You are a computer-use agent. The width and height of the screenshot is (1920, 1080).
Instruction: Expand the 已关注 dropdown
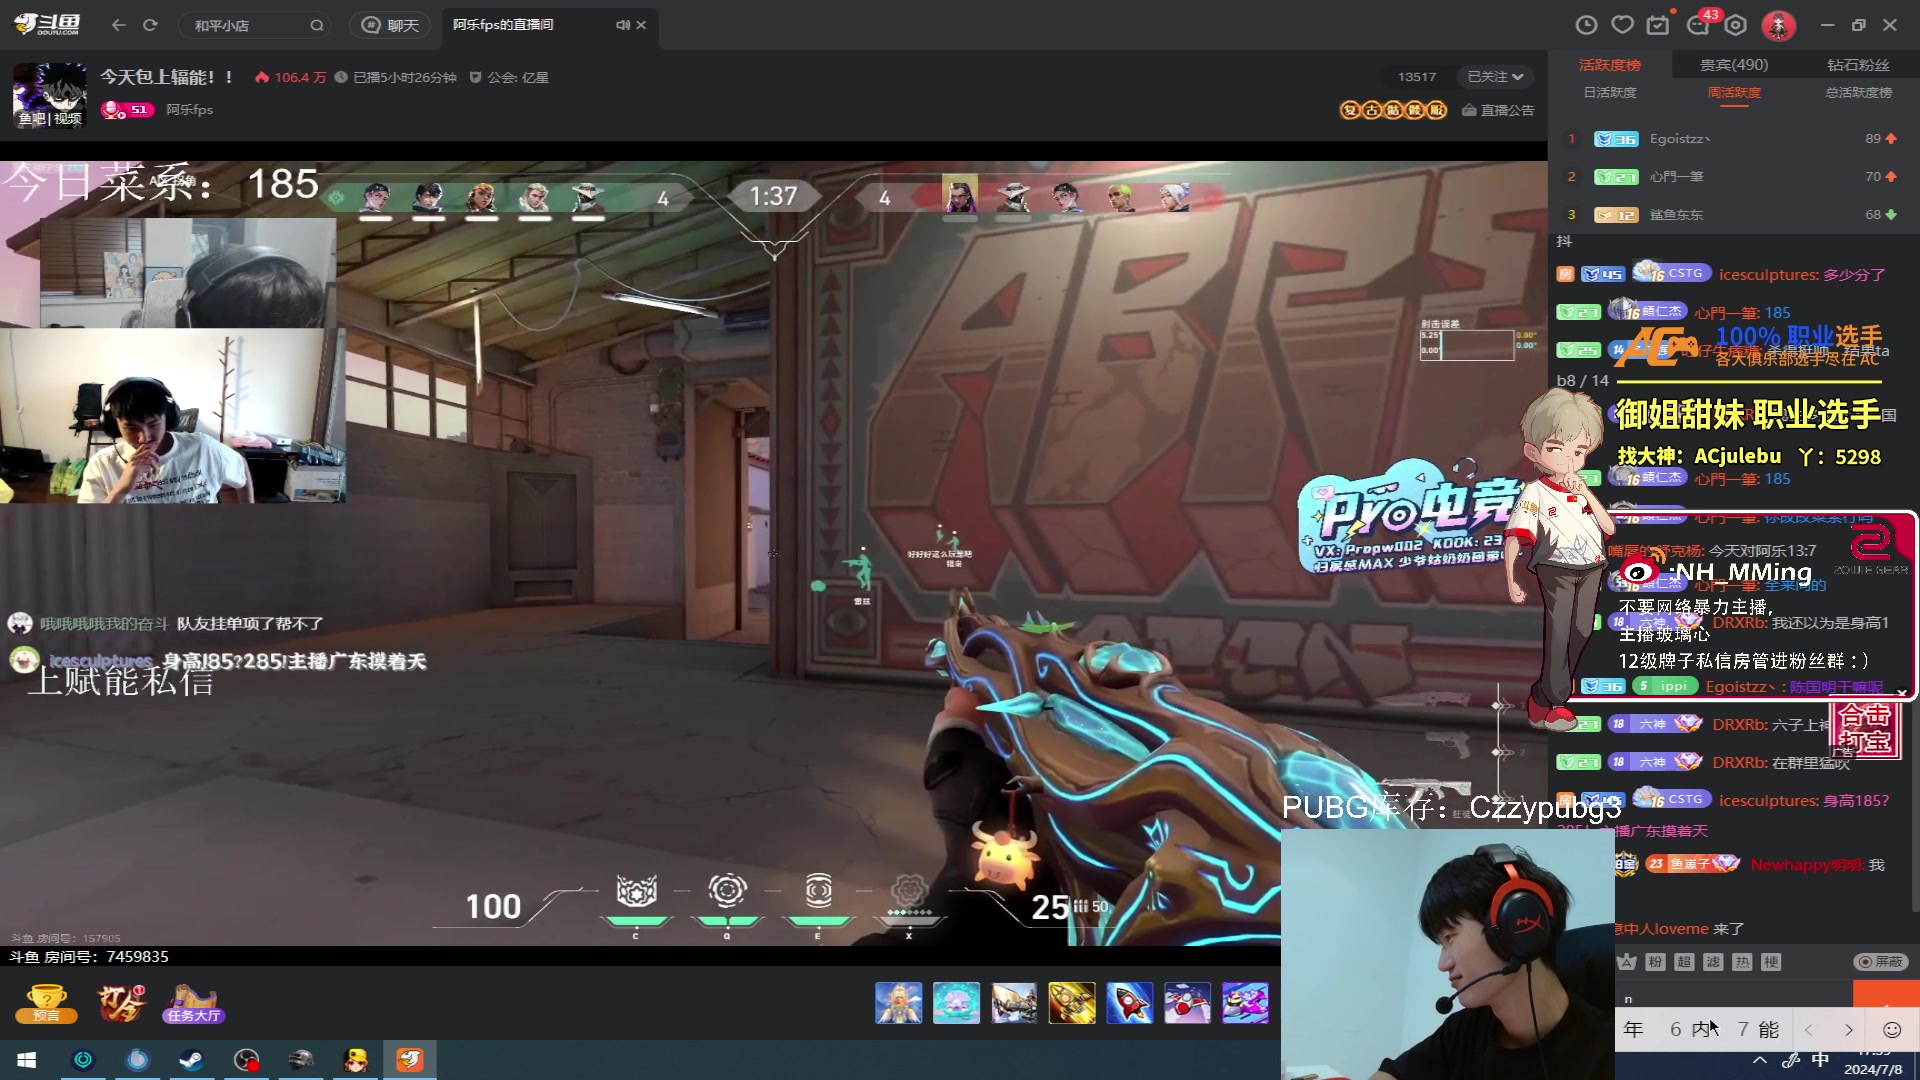tap(1495, 77)
